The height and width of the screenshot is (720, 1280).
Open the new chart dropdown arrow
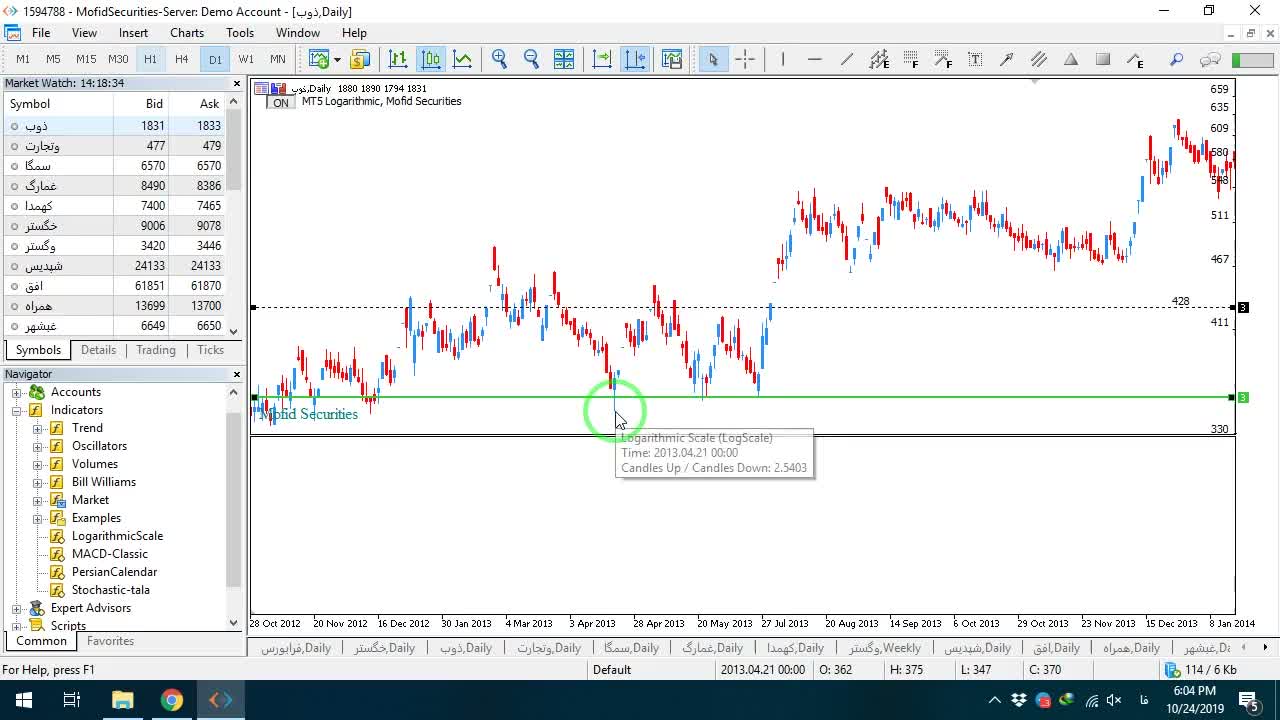pos(337,59)
